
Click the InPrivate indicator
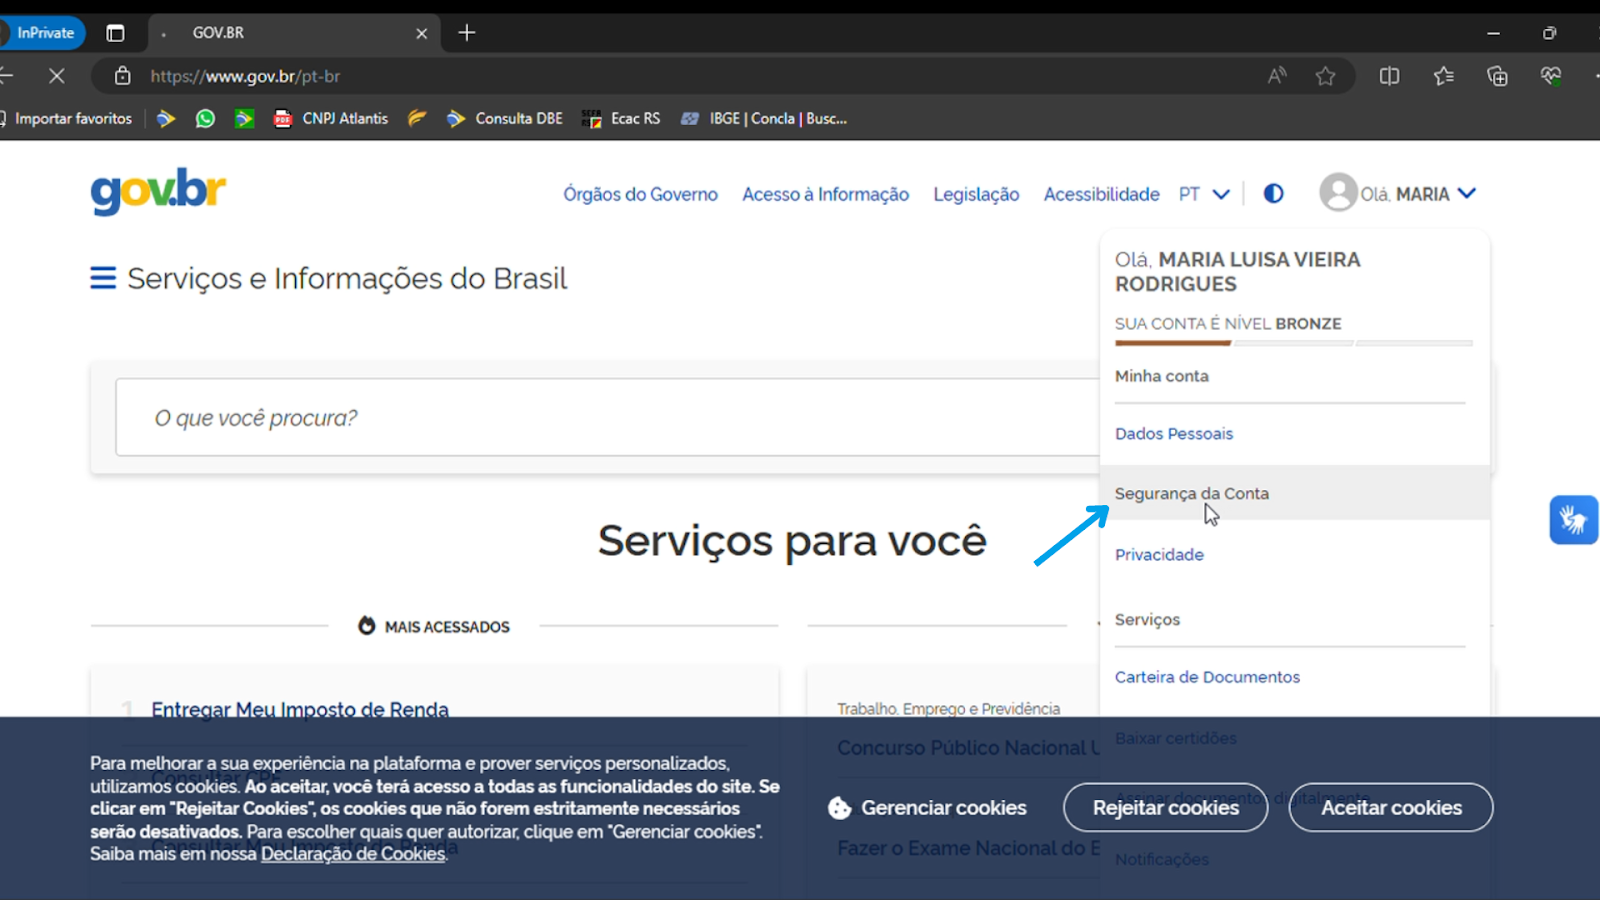pyautogui.click(x=42, y=33)
